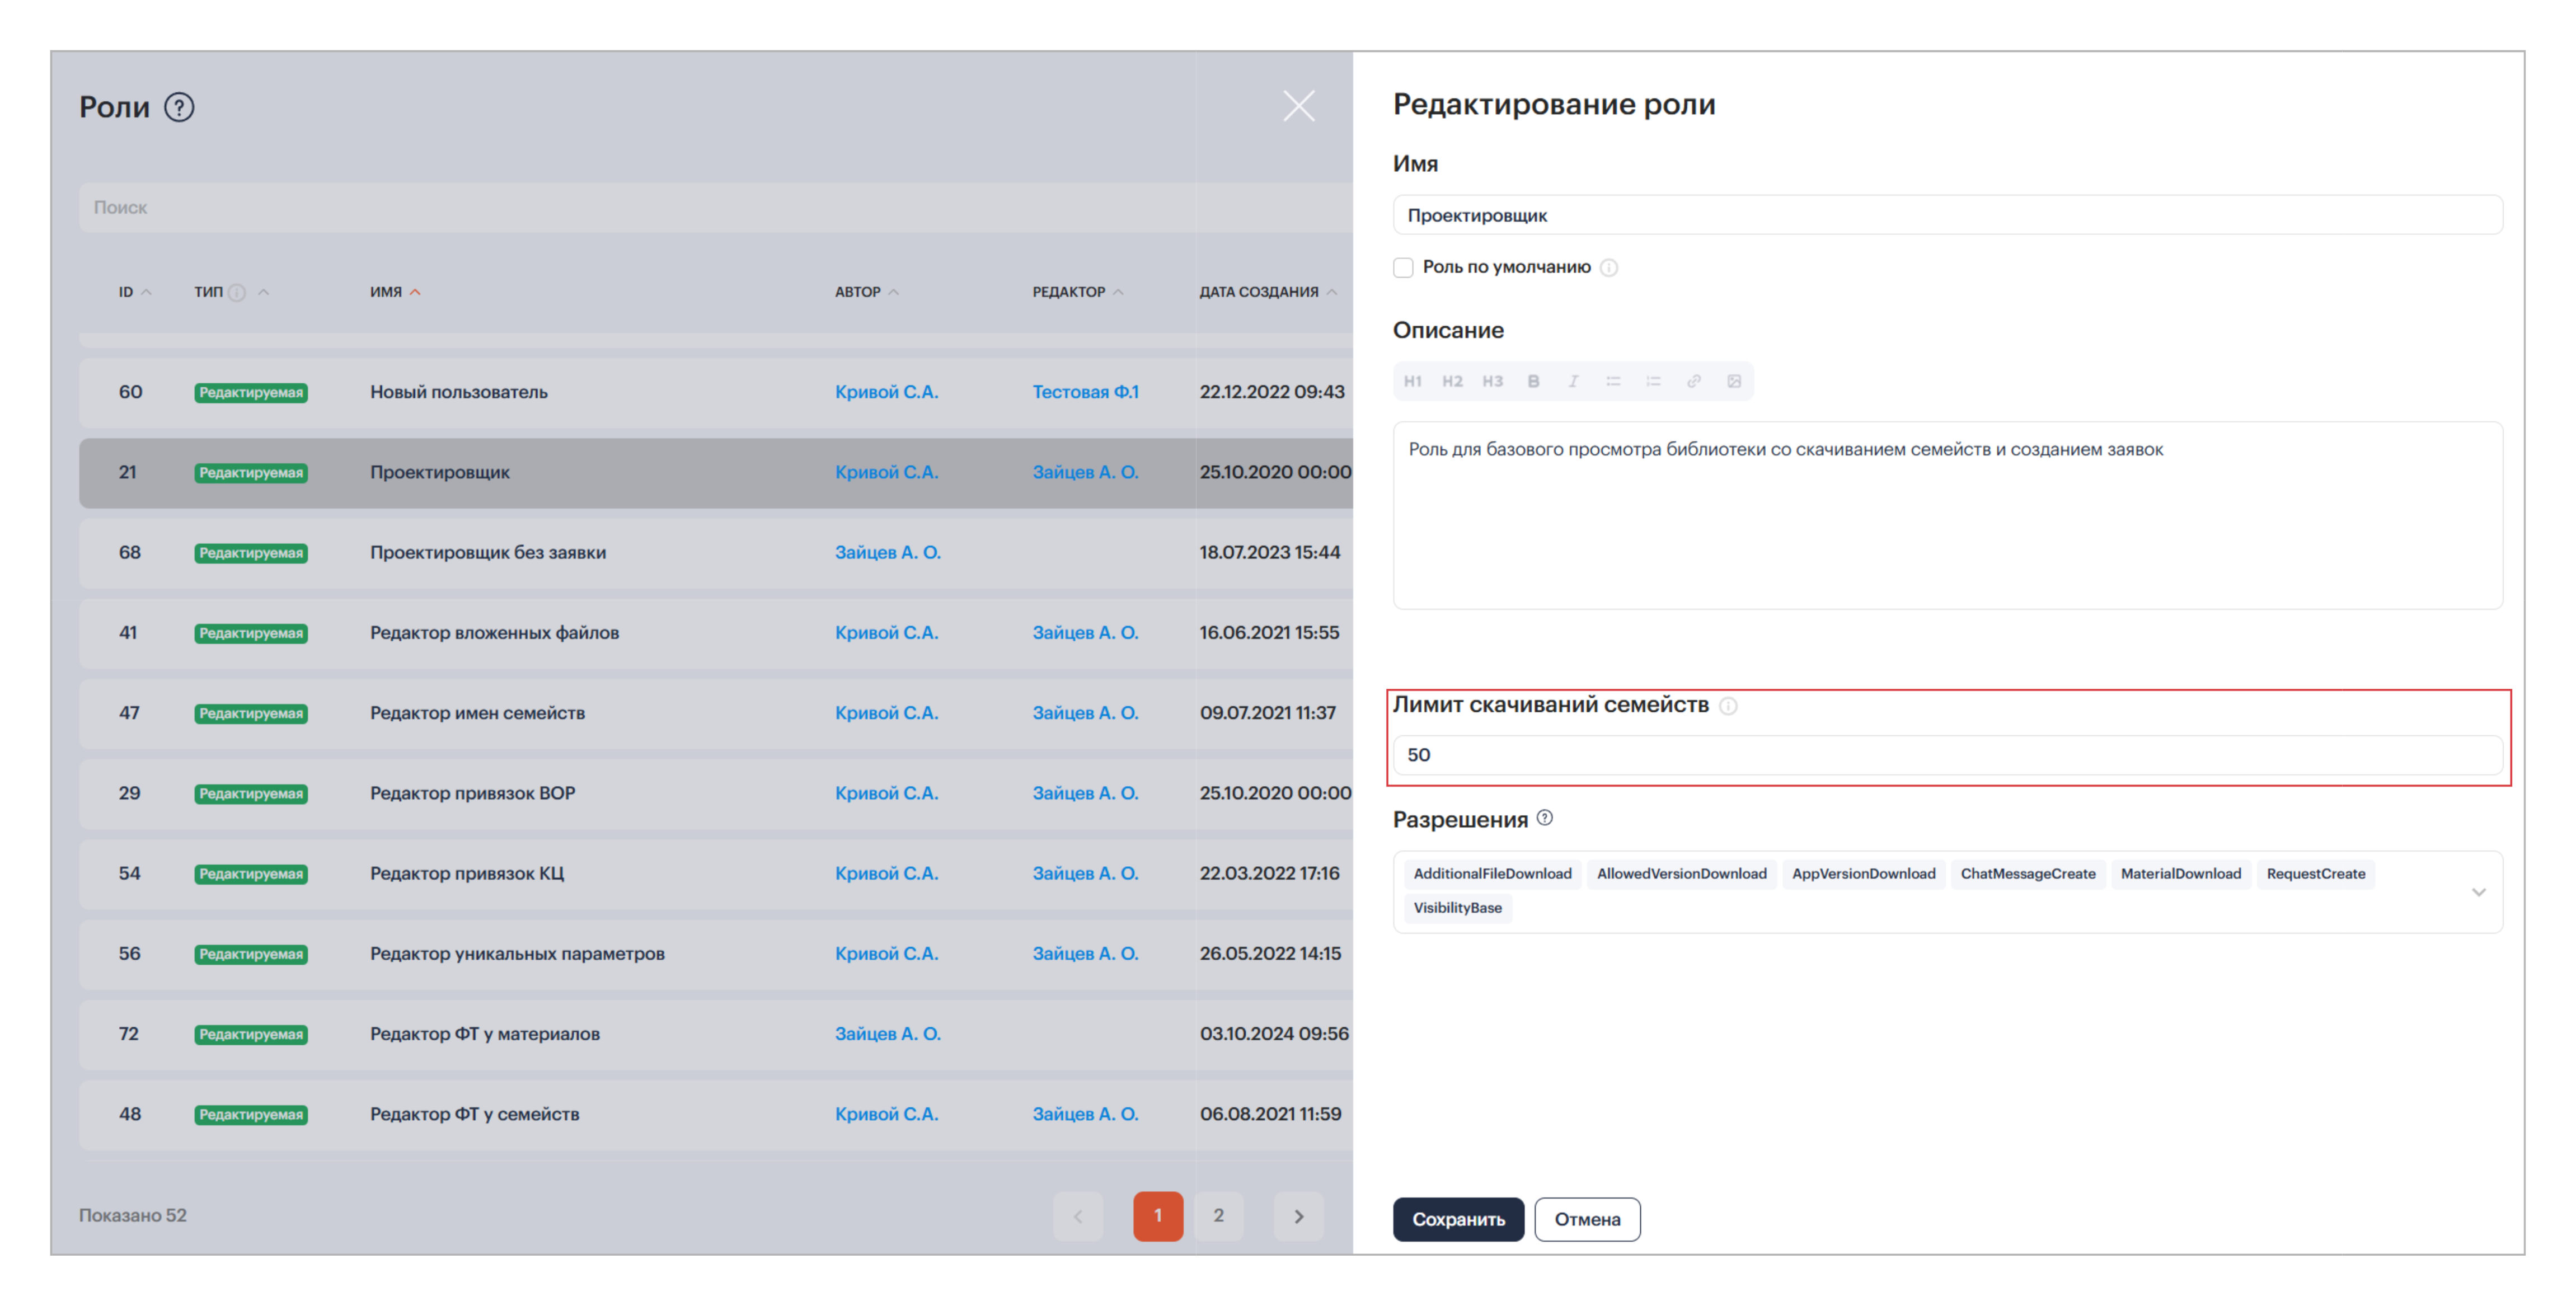Viewport: 2576px width, 1306px height.
Task: Click help icon beside Разрешения heading
Action: tap(1545, 818)
